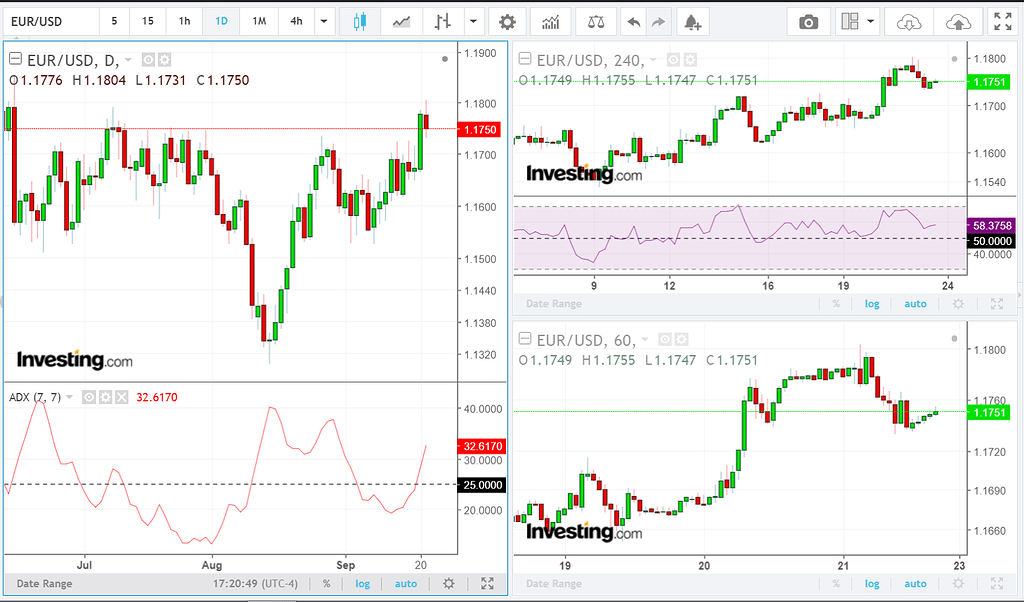Load a layout via the cloud download icon

908,21
